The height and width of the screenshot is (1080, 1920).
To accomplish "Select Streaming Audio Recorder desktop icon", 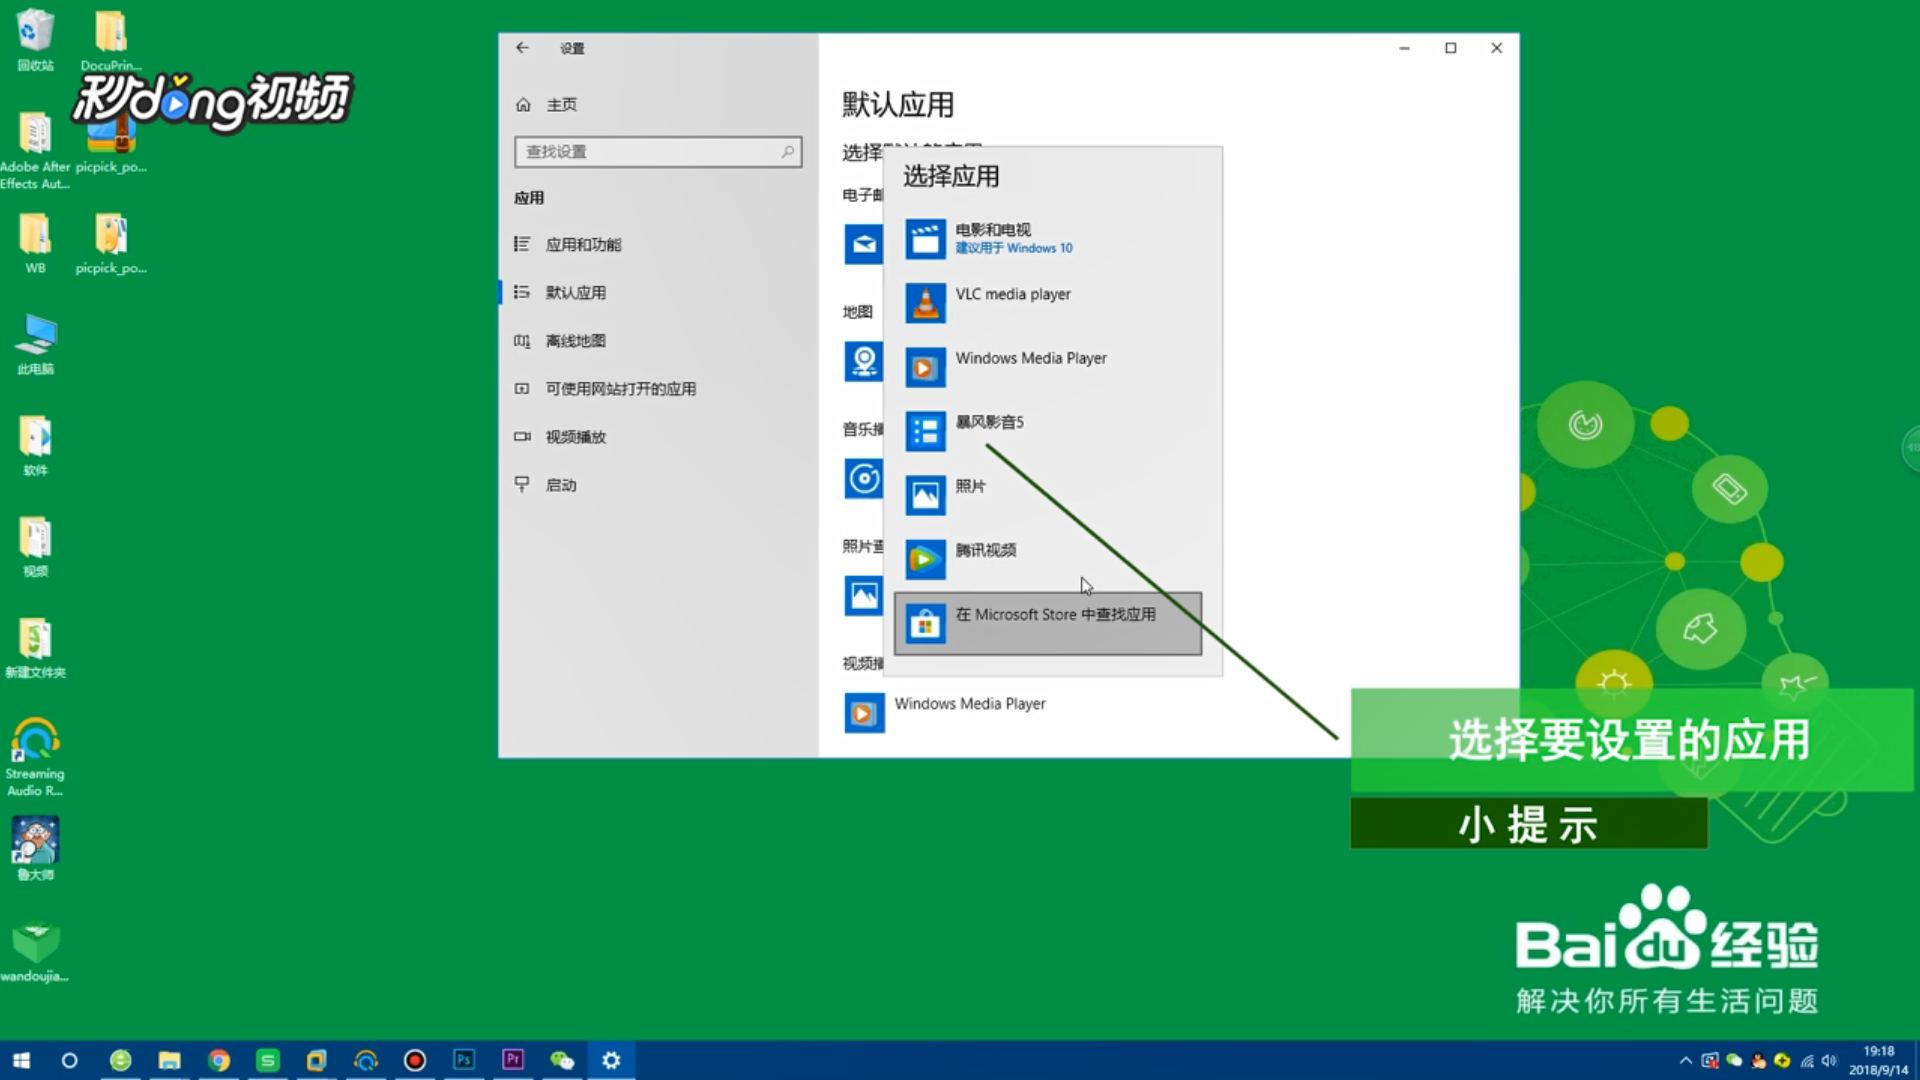I will coord(35,757).
